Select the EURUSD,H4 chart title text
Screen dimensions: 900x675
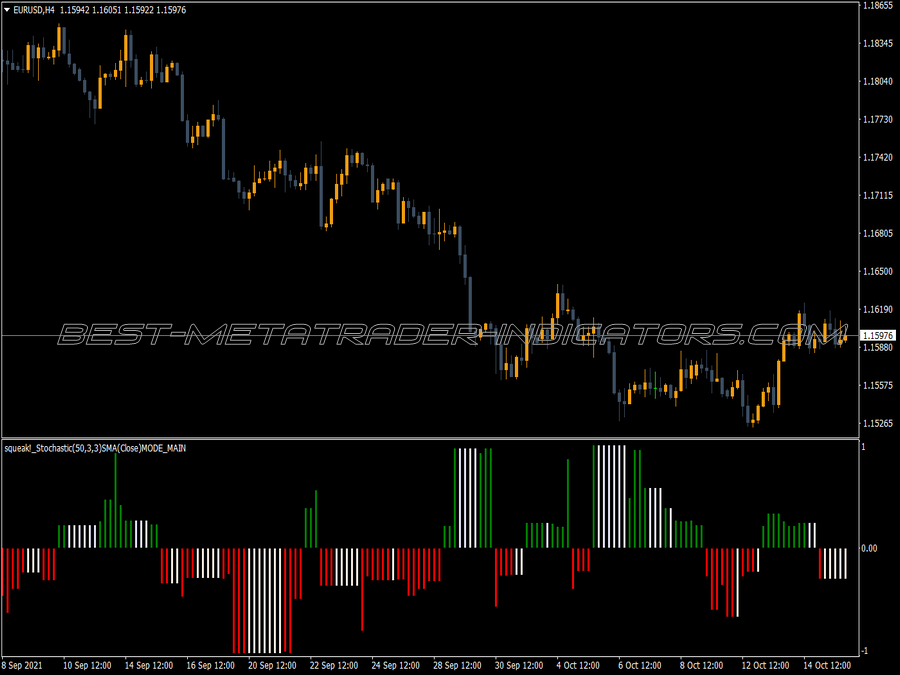click(x=33, y=10)
